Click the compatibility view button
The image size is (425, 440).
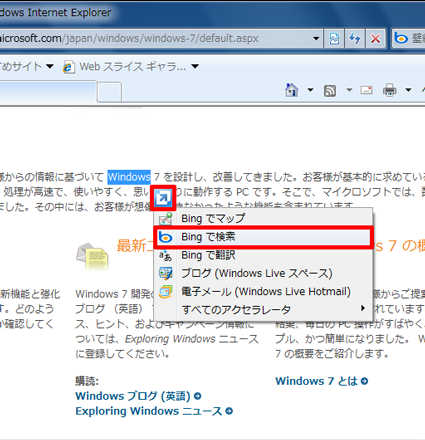pyautogui.click(x=334, y=39)
